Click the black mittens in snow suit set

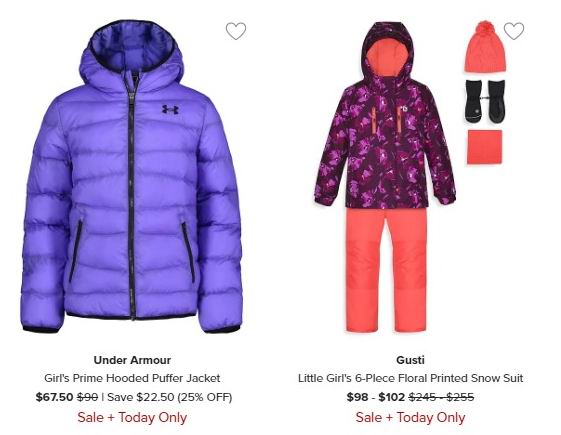(x=485, y=101)
